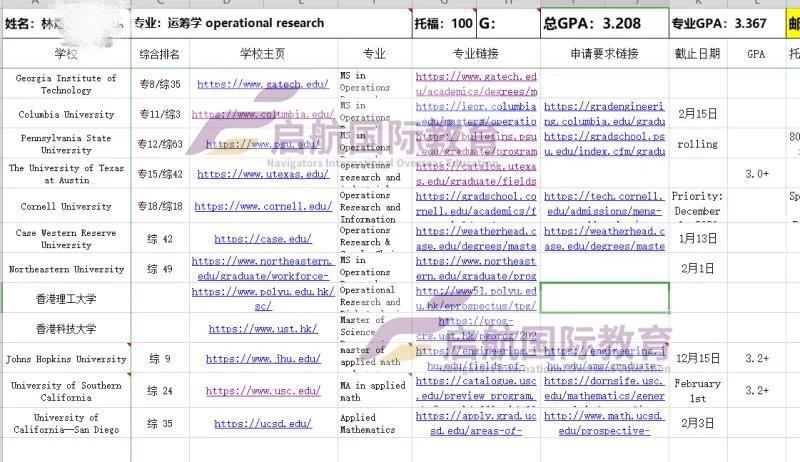The width and height of the screenshot is (800, 462).
Task: Open the polyu.edu.hk homepage link
Action: (x=263, y=298)
